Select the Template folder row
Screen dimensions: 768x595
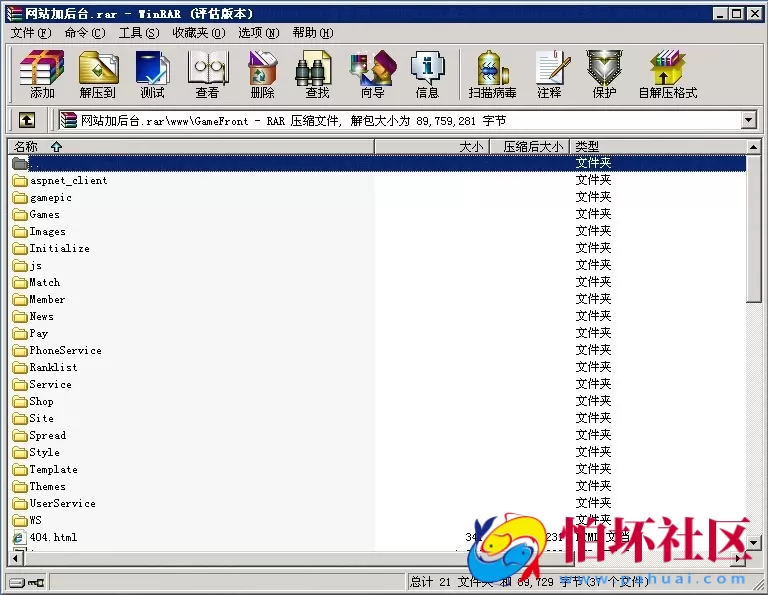[377, 469]
